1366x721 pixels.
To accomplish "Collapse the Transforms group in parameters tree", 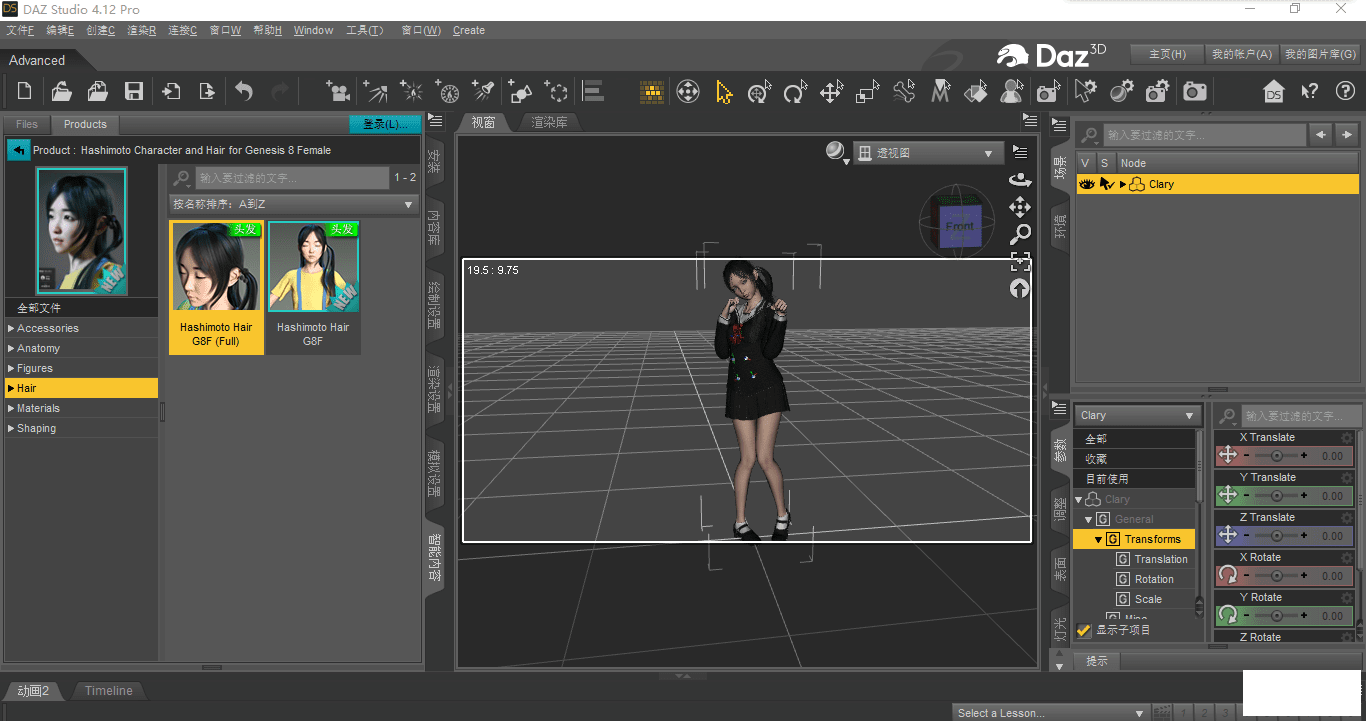I will 1098,540.
